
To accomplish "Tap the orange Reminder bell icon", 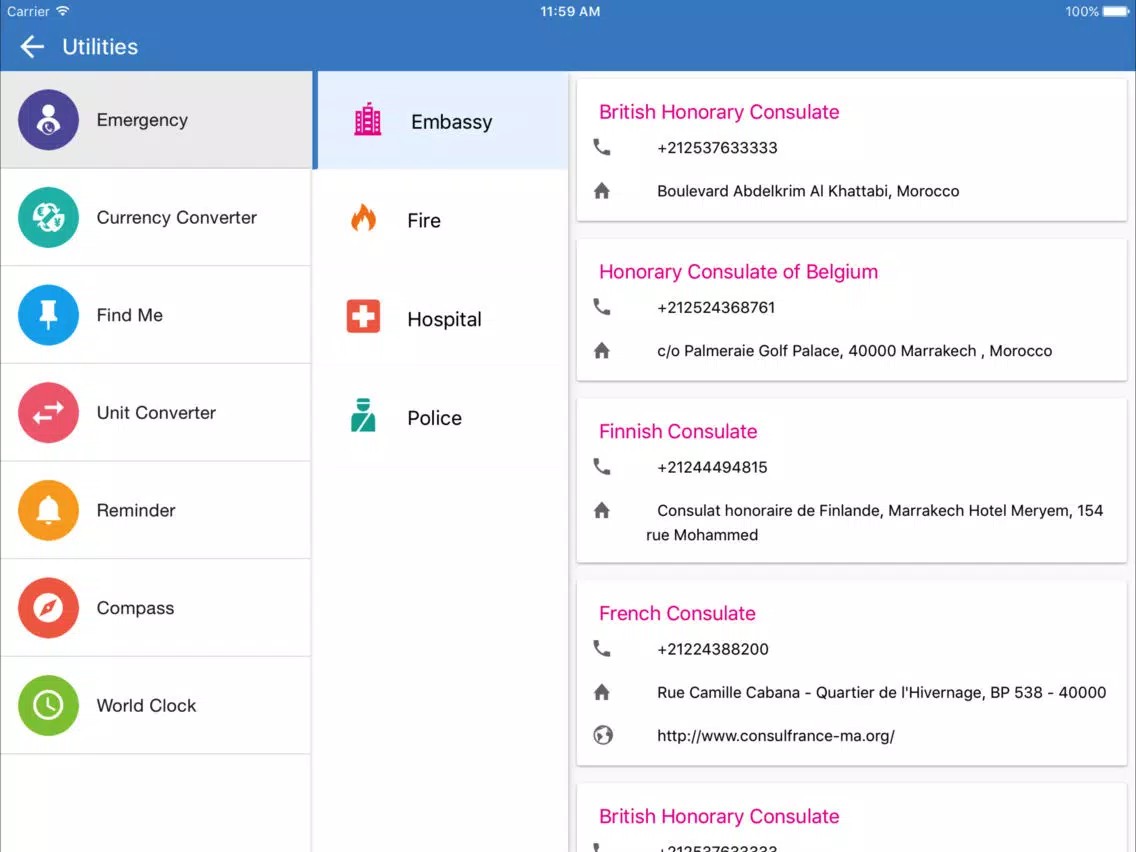I will tap(49, 510).
